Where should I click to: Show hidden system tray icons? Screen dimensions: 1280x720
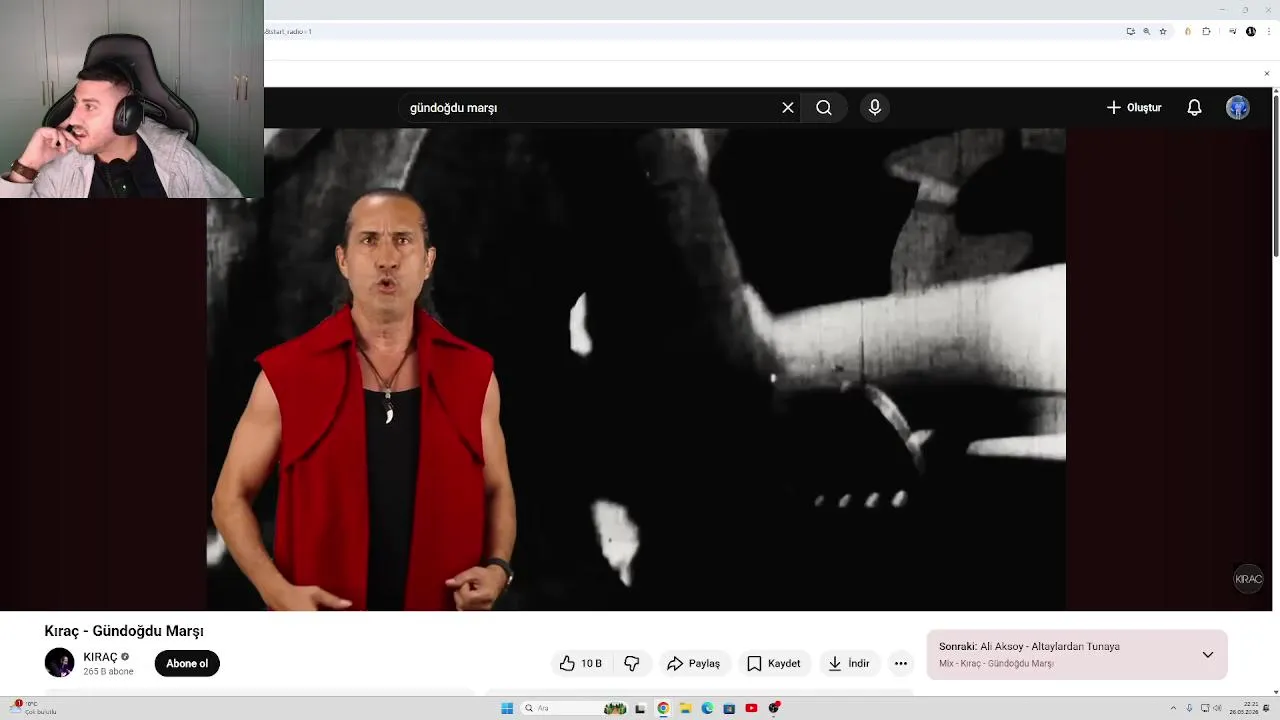[x=1175, y=708]
